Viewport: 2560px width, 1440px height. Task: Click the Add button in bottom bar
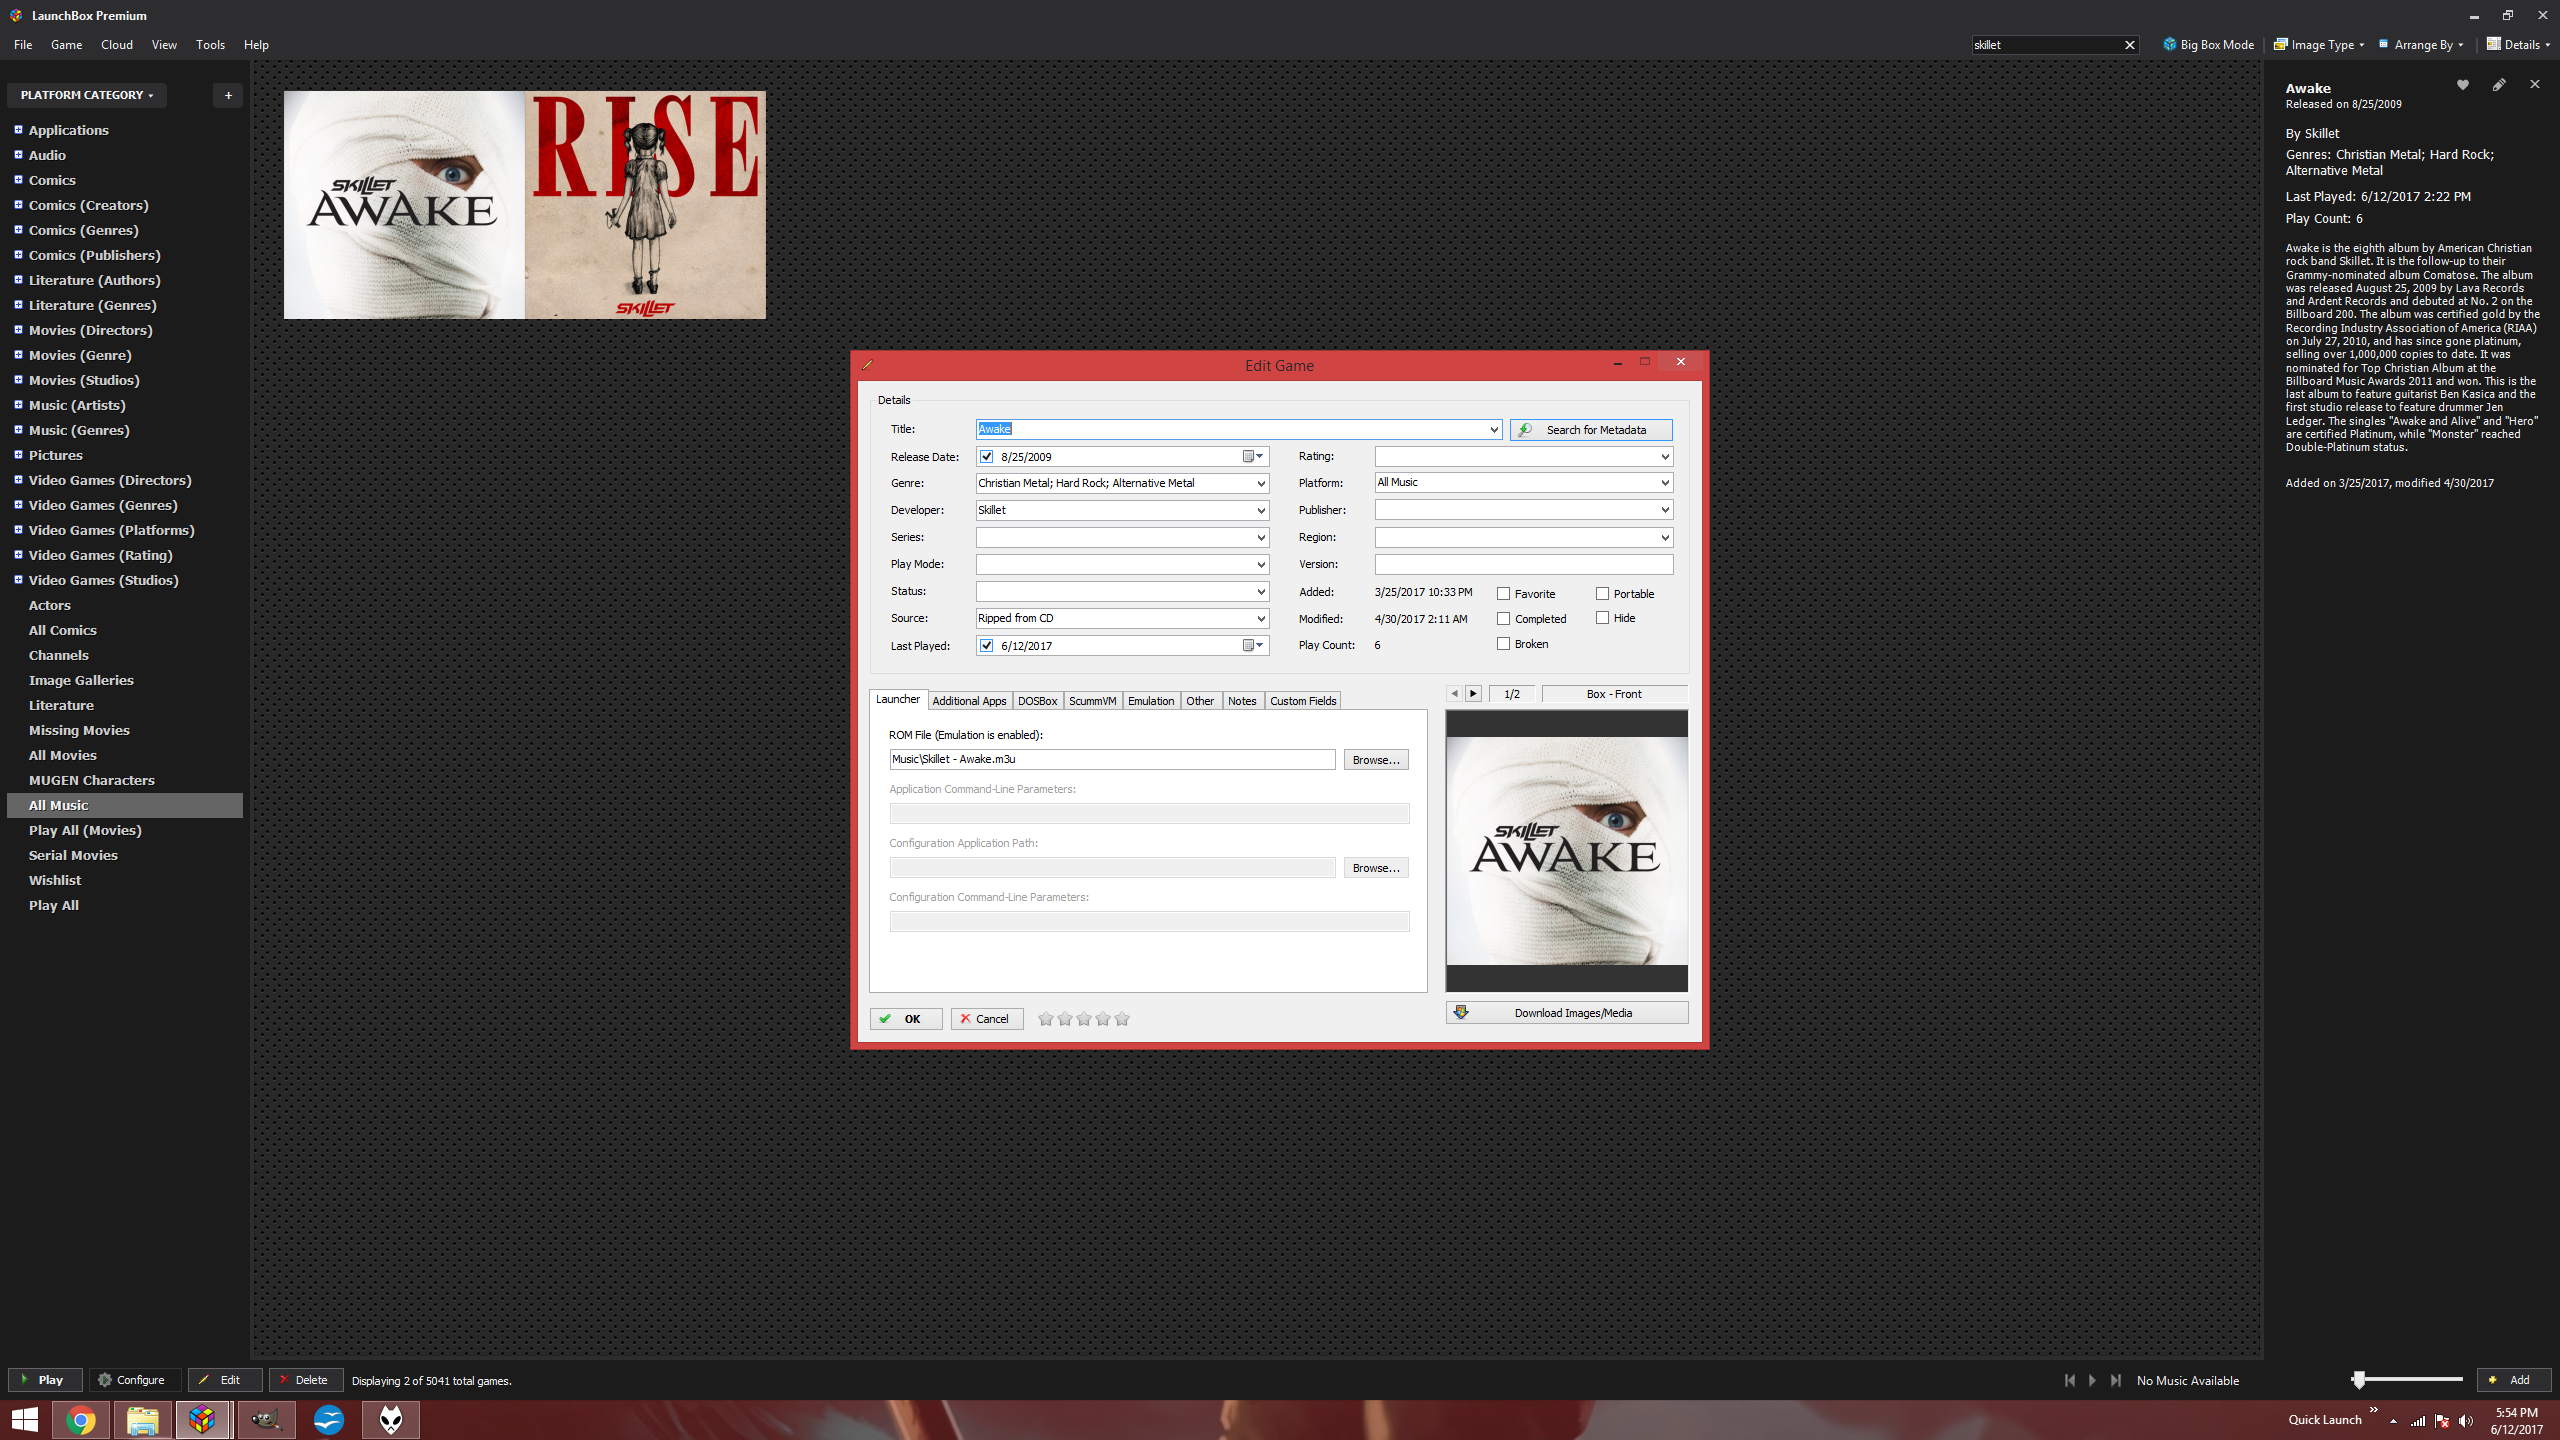coord(2513,1380)
